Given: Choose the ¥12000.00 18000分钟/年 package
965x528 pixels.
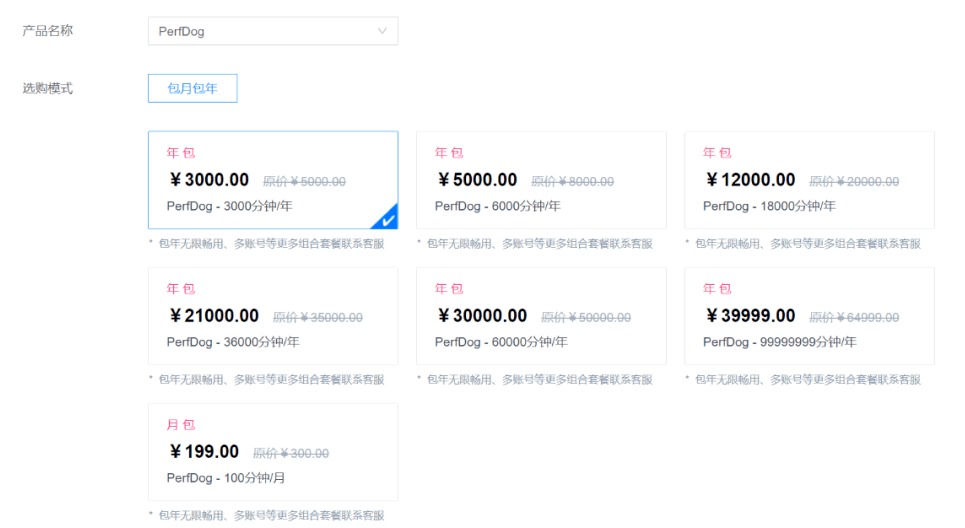Looking at the screenshot, I should point(809,180).
